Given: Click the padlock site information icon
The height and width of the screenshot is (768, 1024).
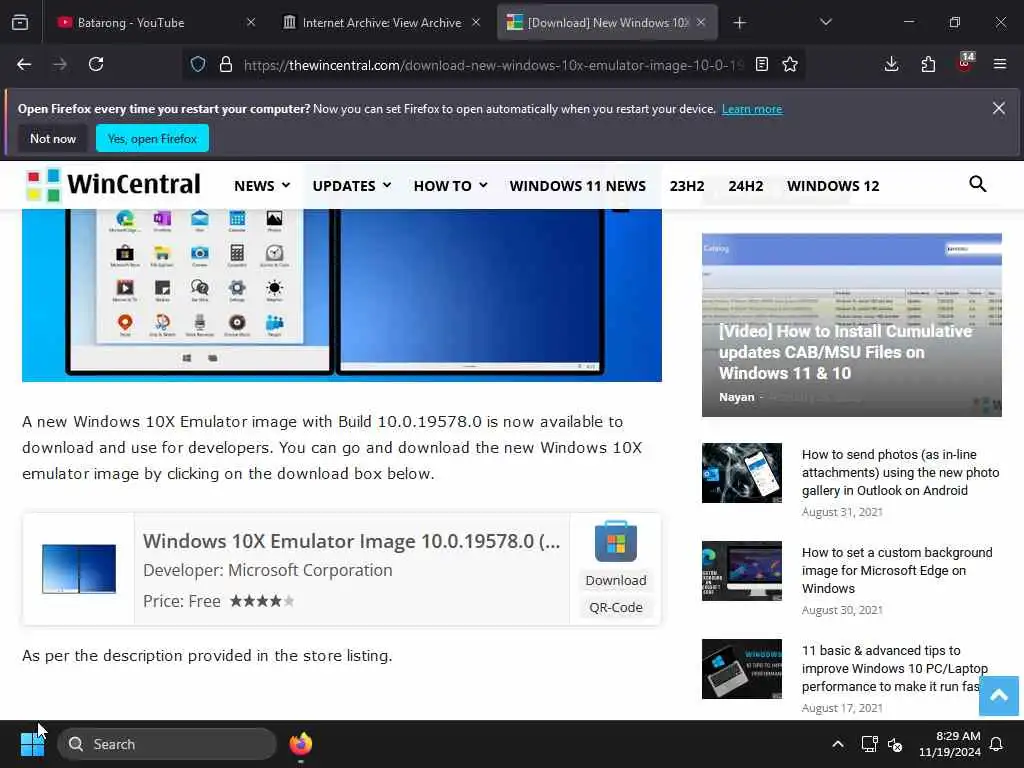Looking at the screenshot, I should pos(226,64).
